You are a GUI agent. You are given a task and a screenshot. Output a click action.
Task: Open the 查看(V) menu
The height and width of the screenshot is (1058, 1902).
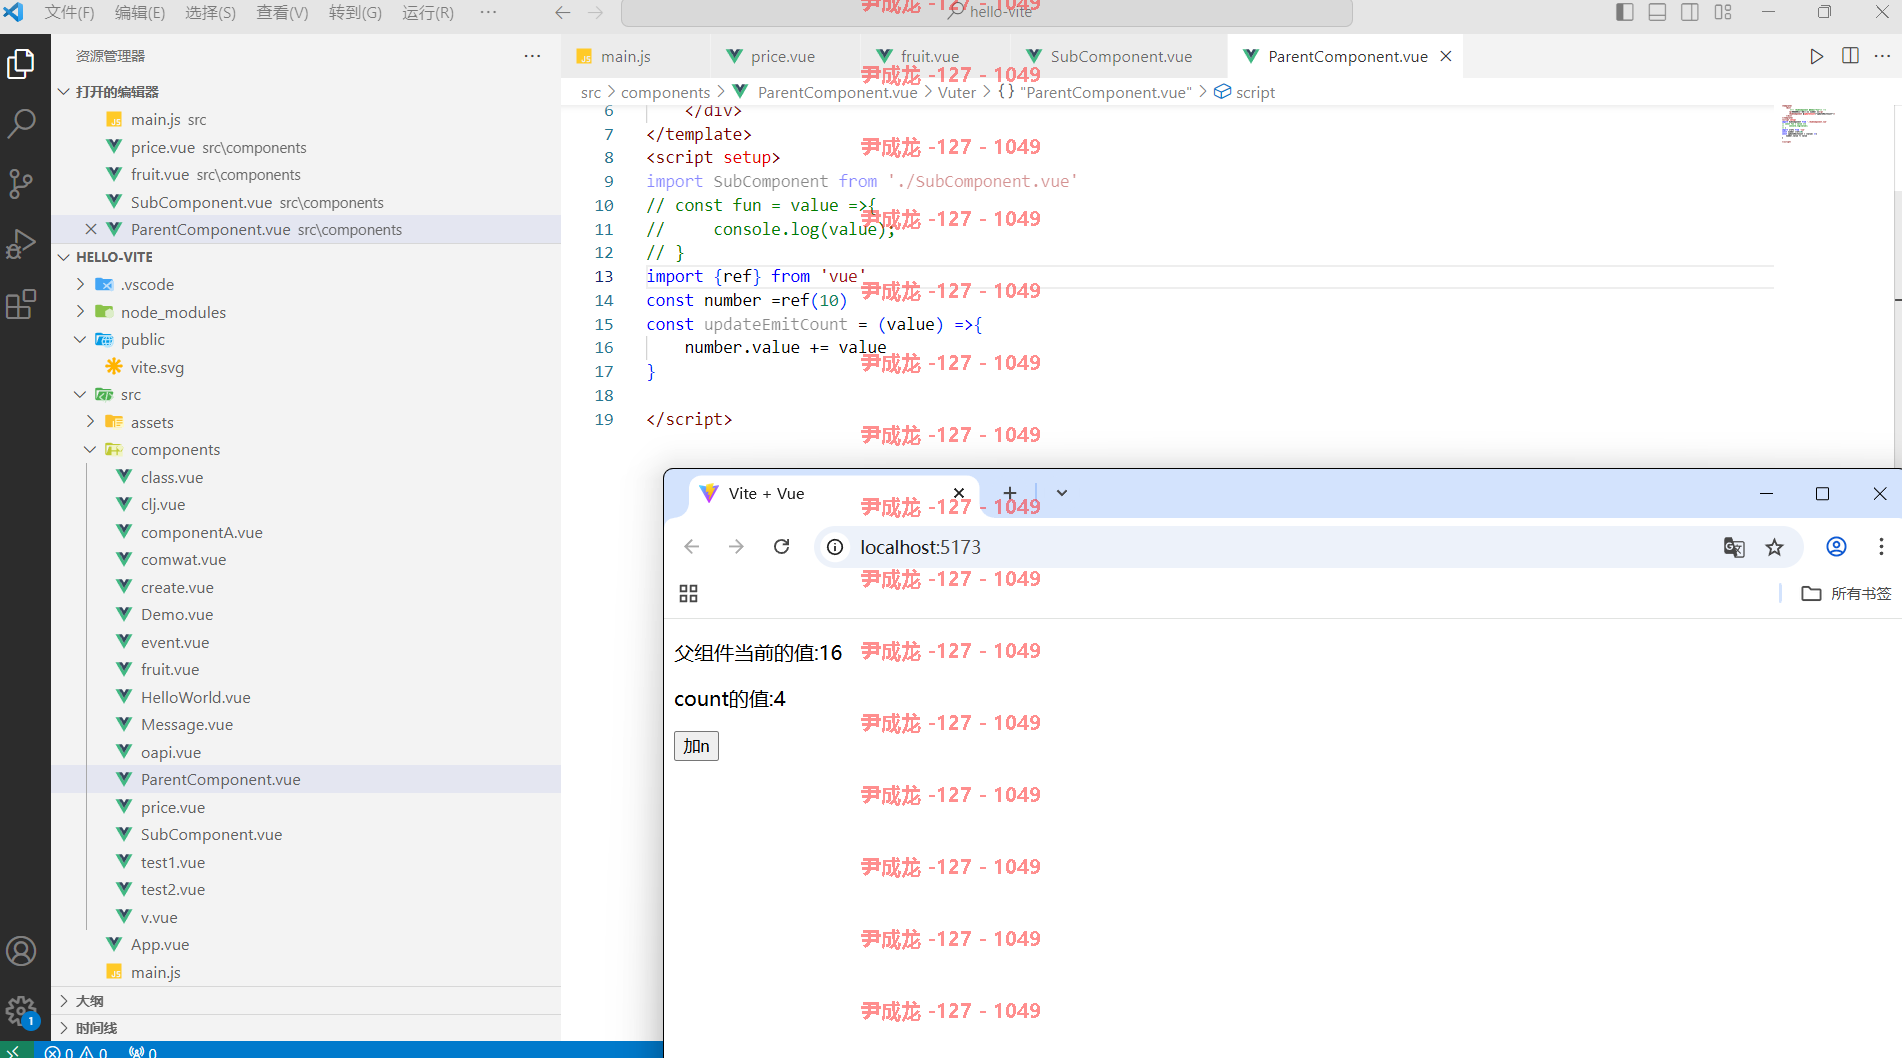click(282, 12)
